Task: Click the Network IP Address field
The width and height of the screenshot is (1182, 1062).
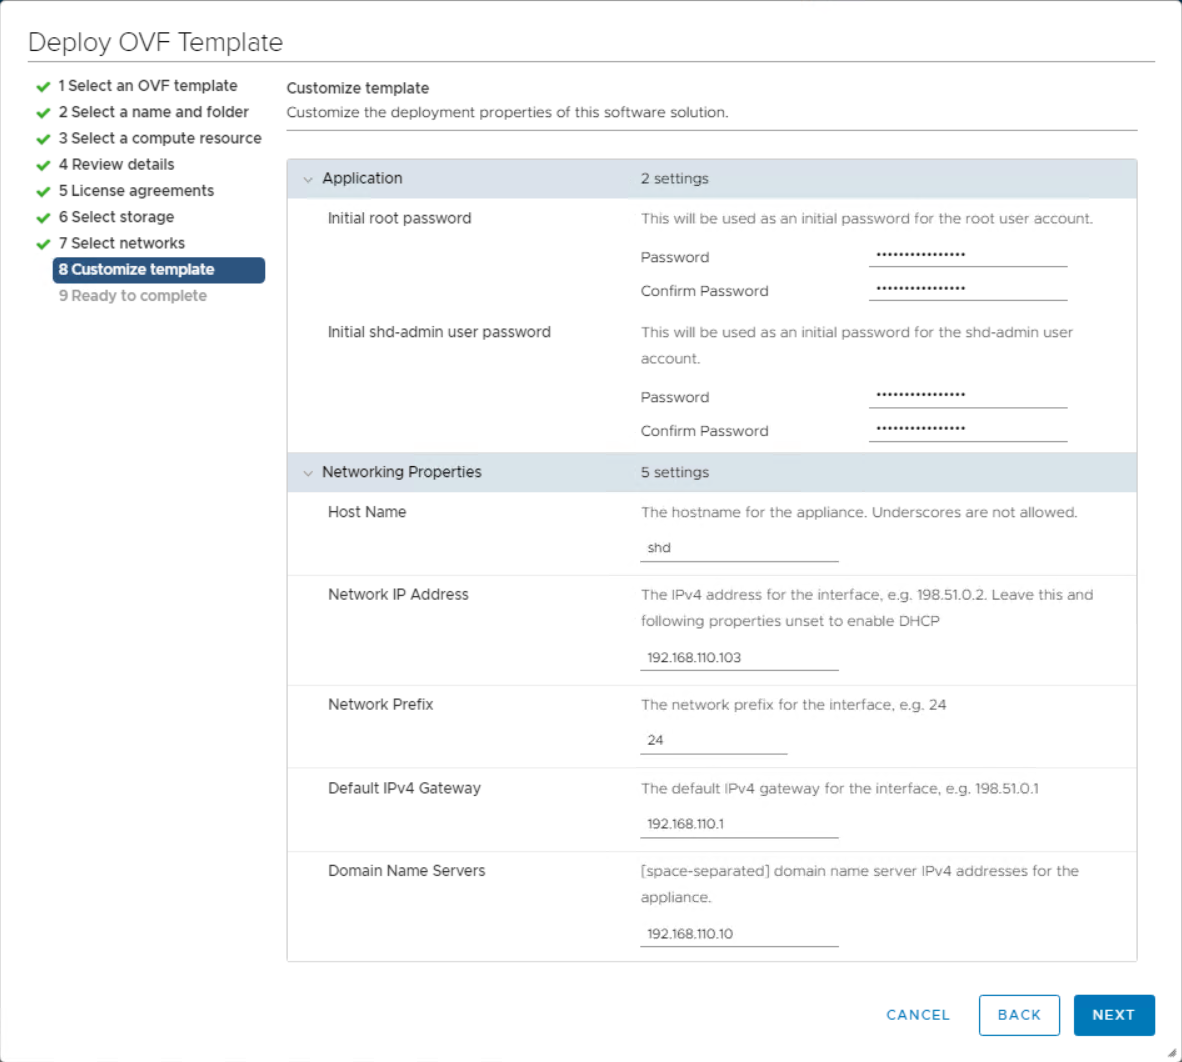Action: tap(739, 658)
